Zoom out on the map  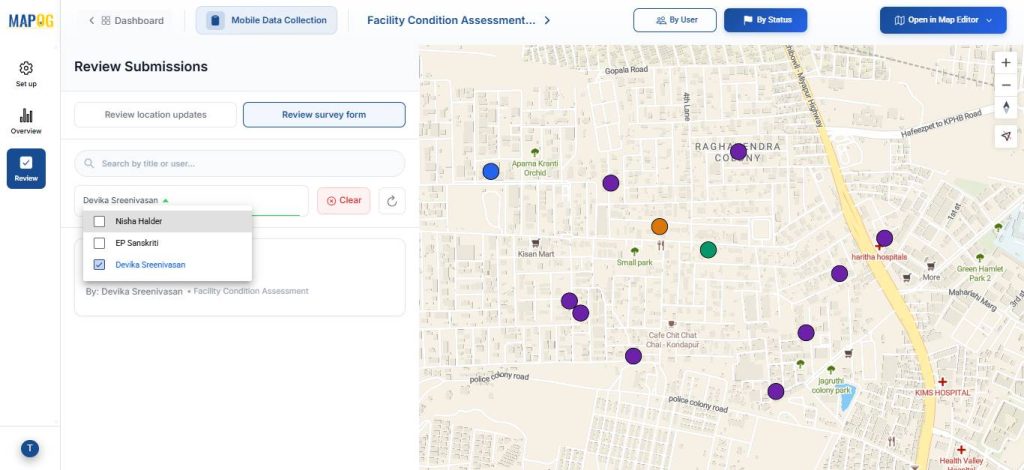(1006, 85)
